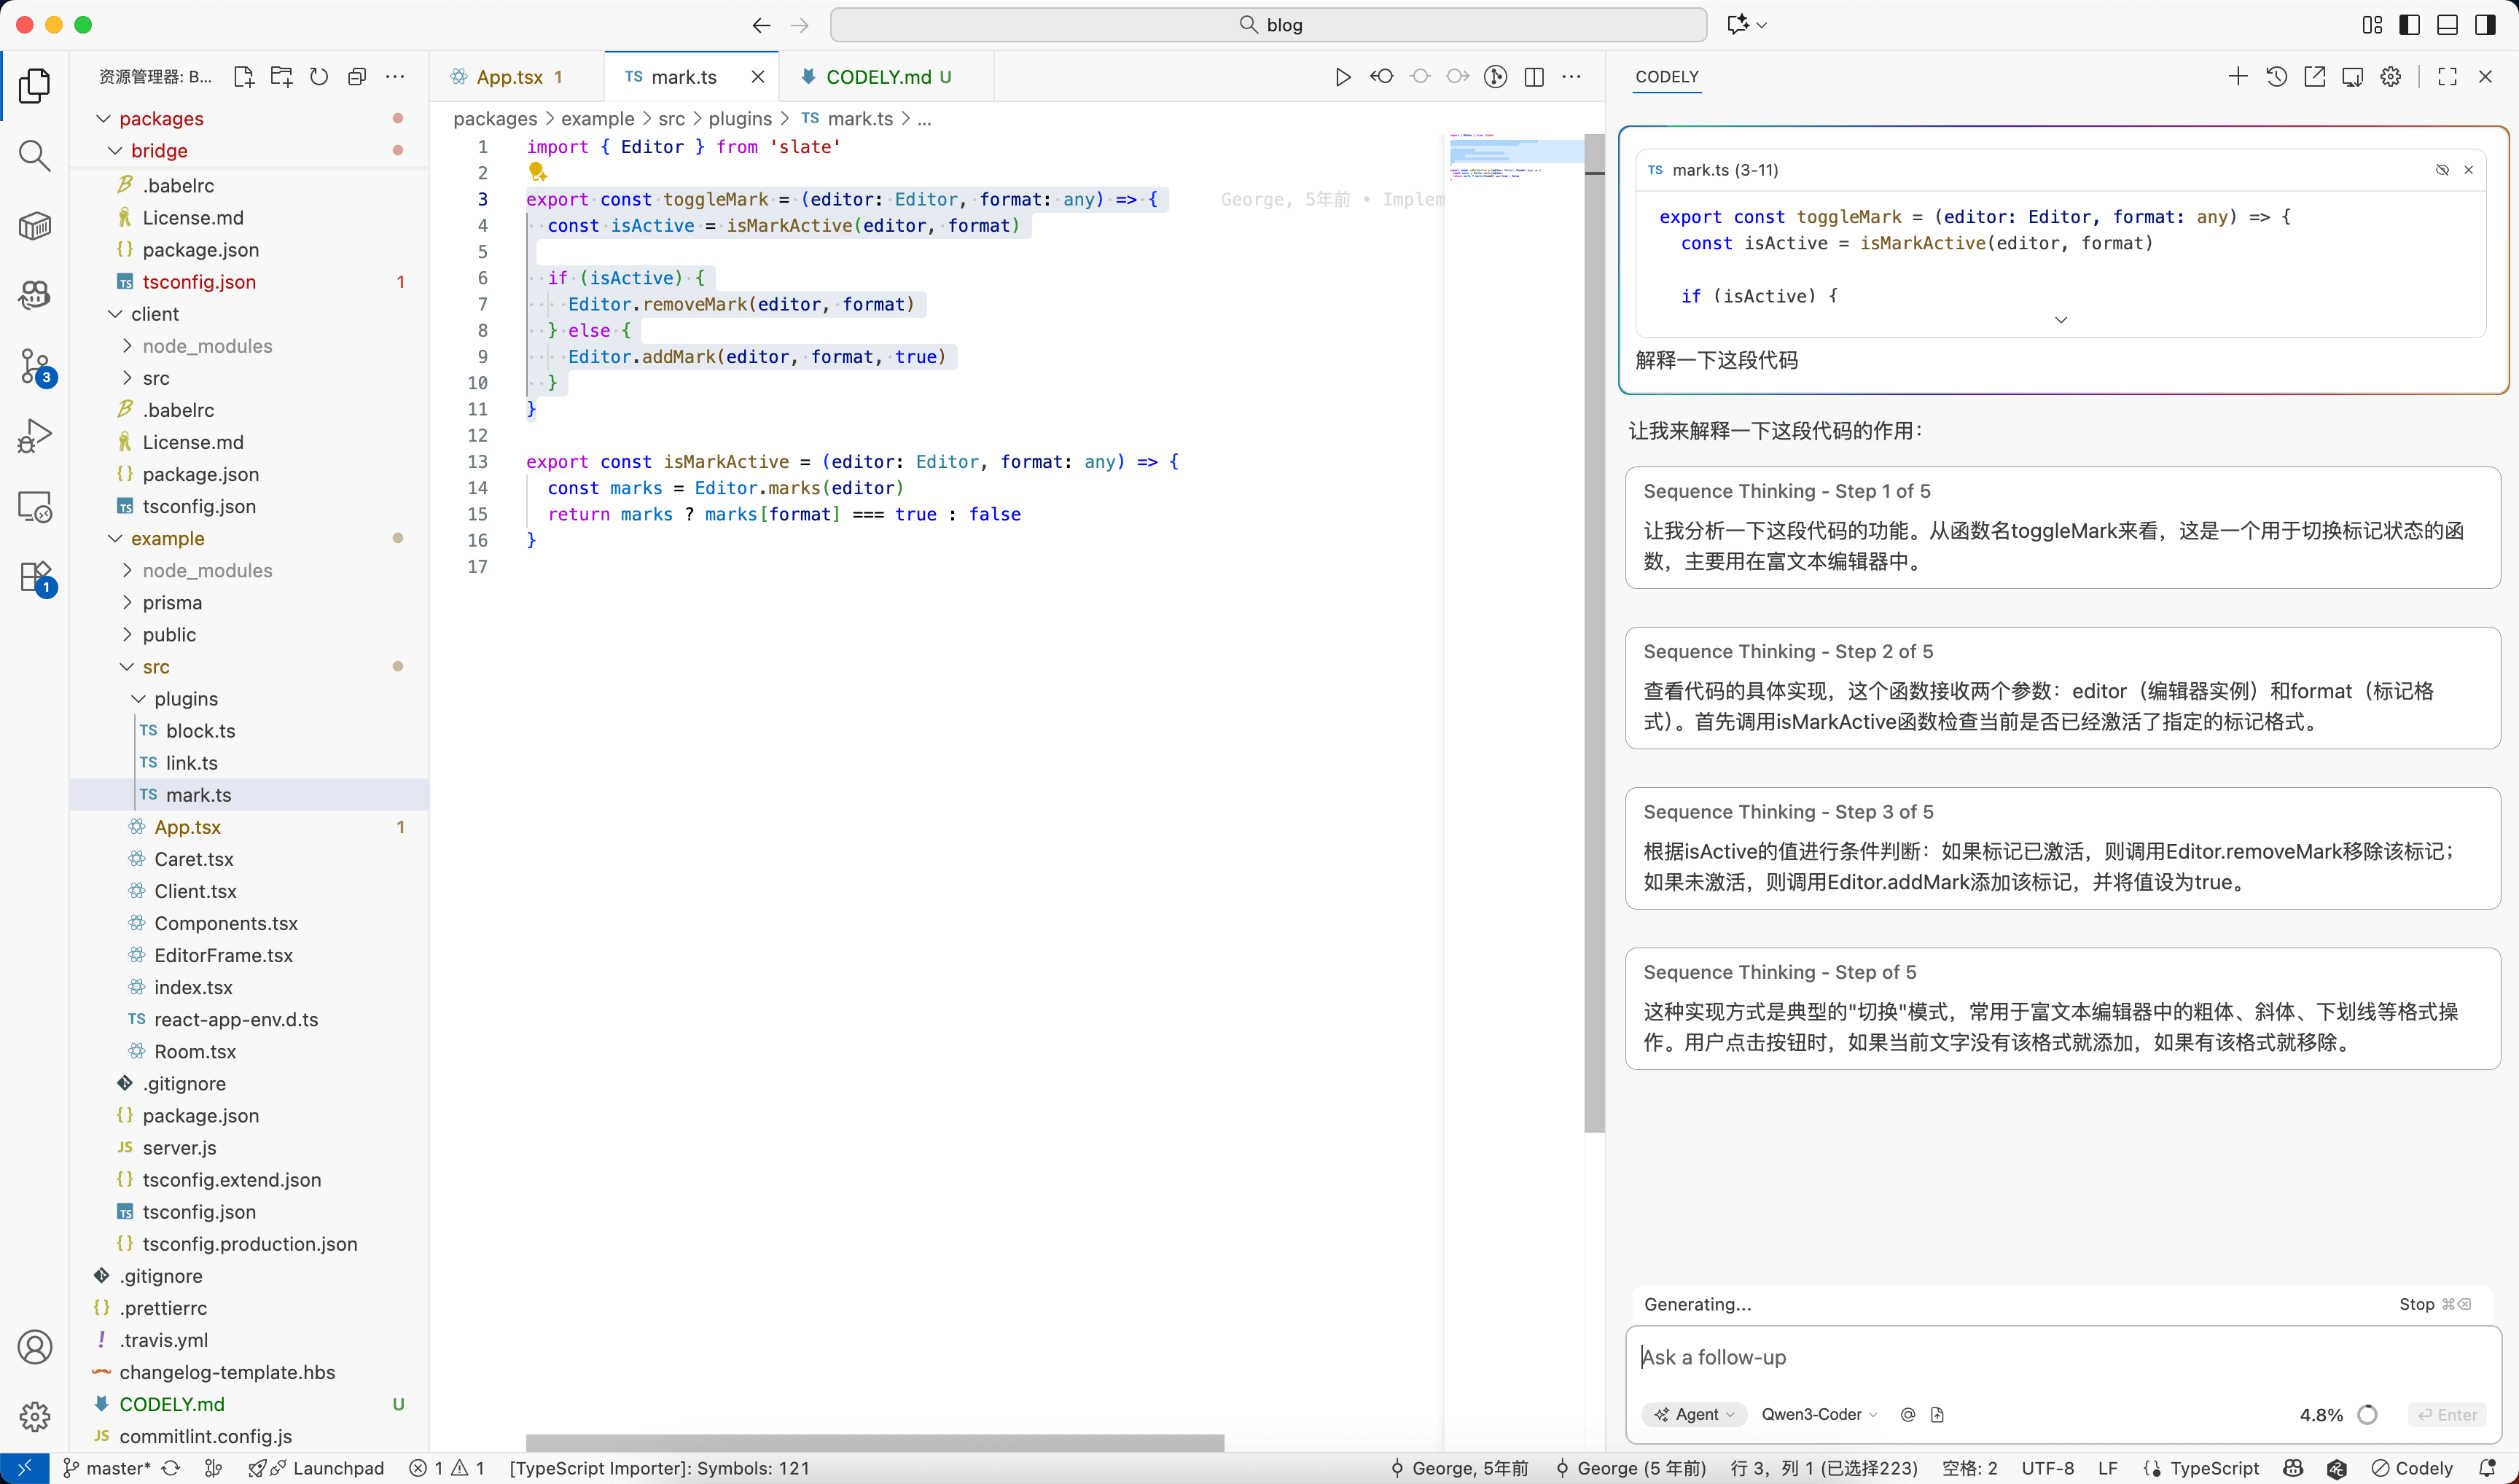Open the Search view in activity bar
This screenshot has width=2519, height=1484.
point(34,155)
